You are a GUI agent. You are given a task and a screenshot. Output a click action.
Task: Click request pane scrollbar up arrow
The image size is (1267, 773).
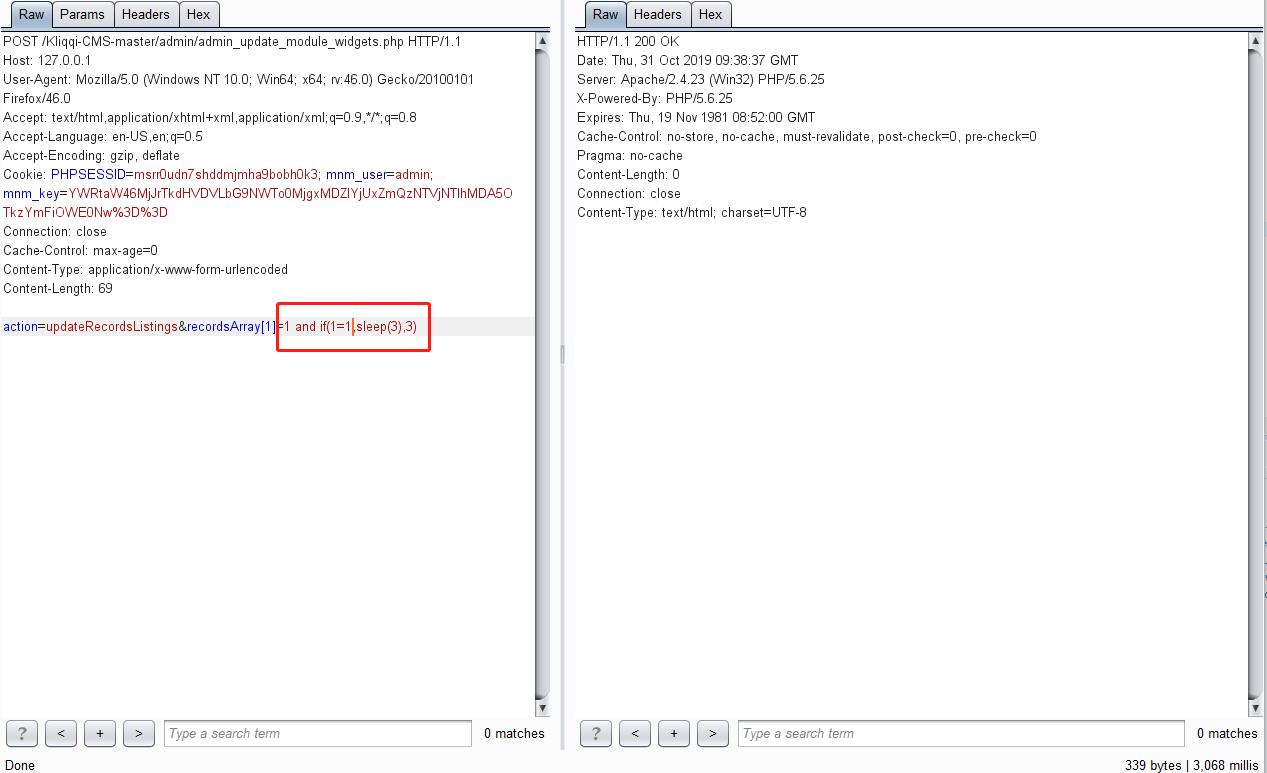point(542,41)
